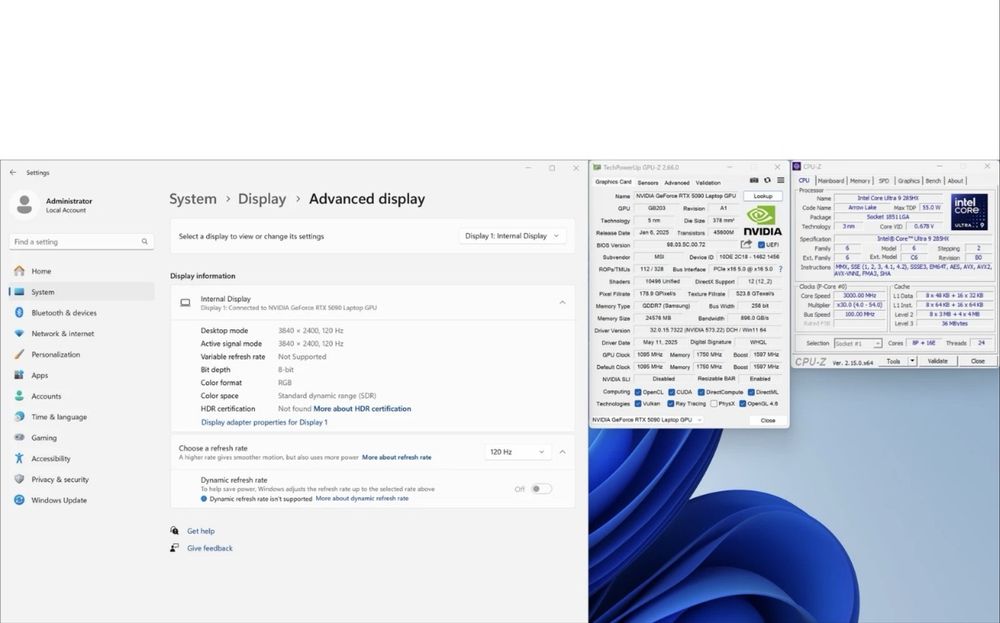Image resolution: width=1000 pixels, height=623 pixels.
Task: Switch to About tab in CPU-Z
Action: click(955, 180)
